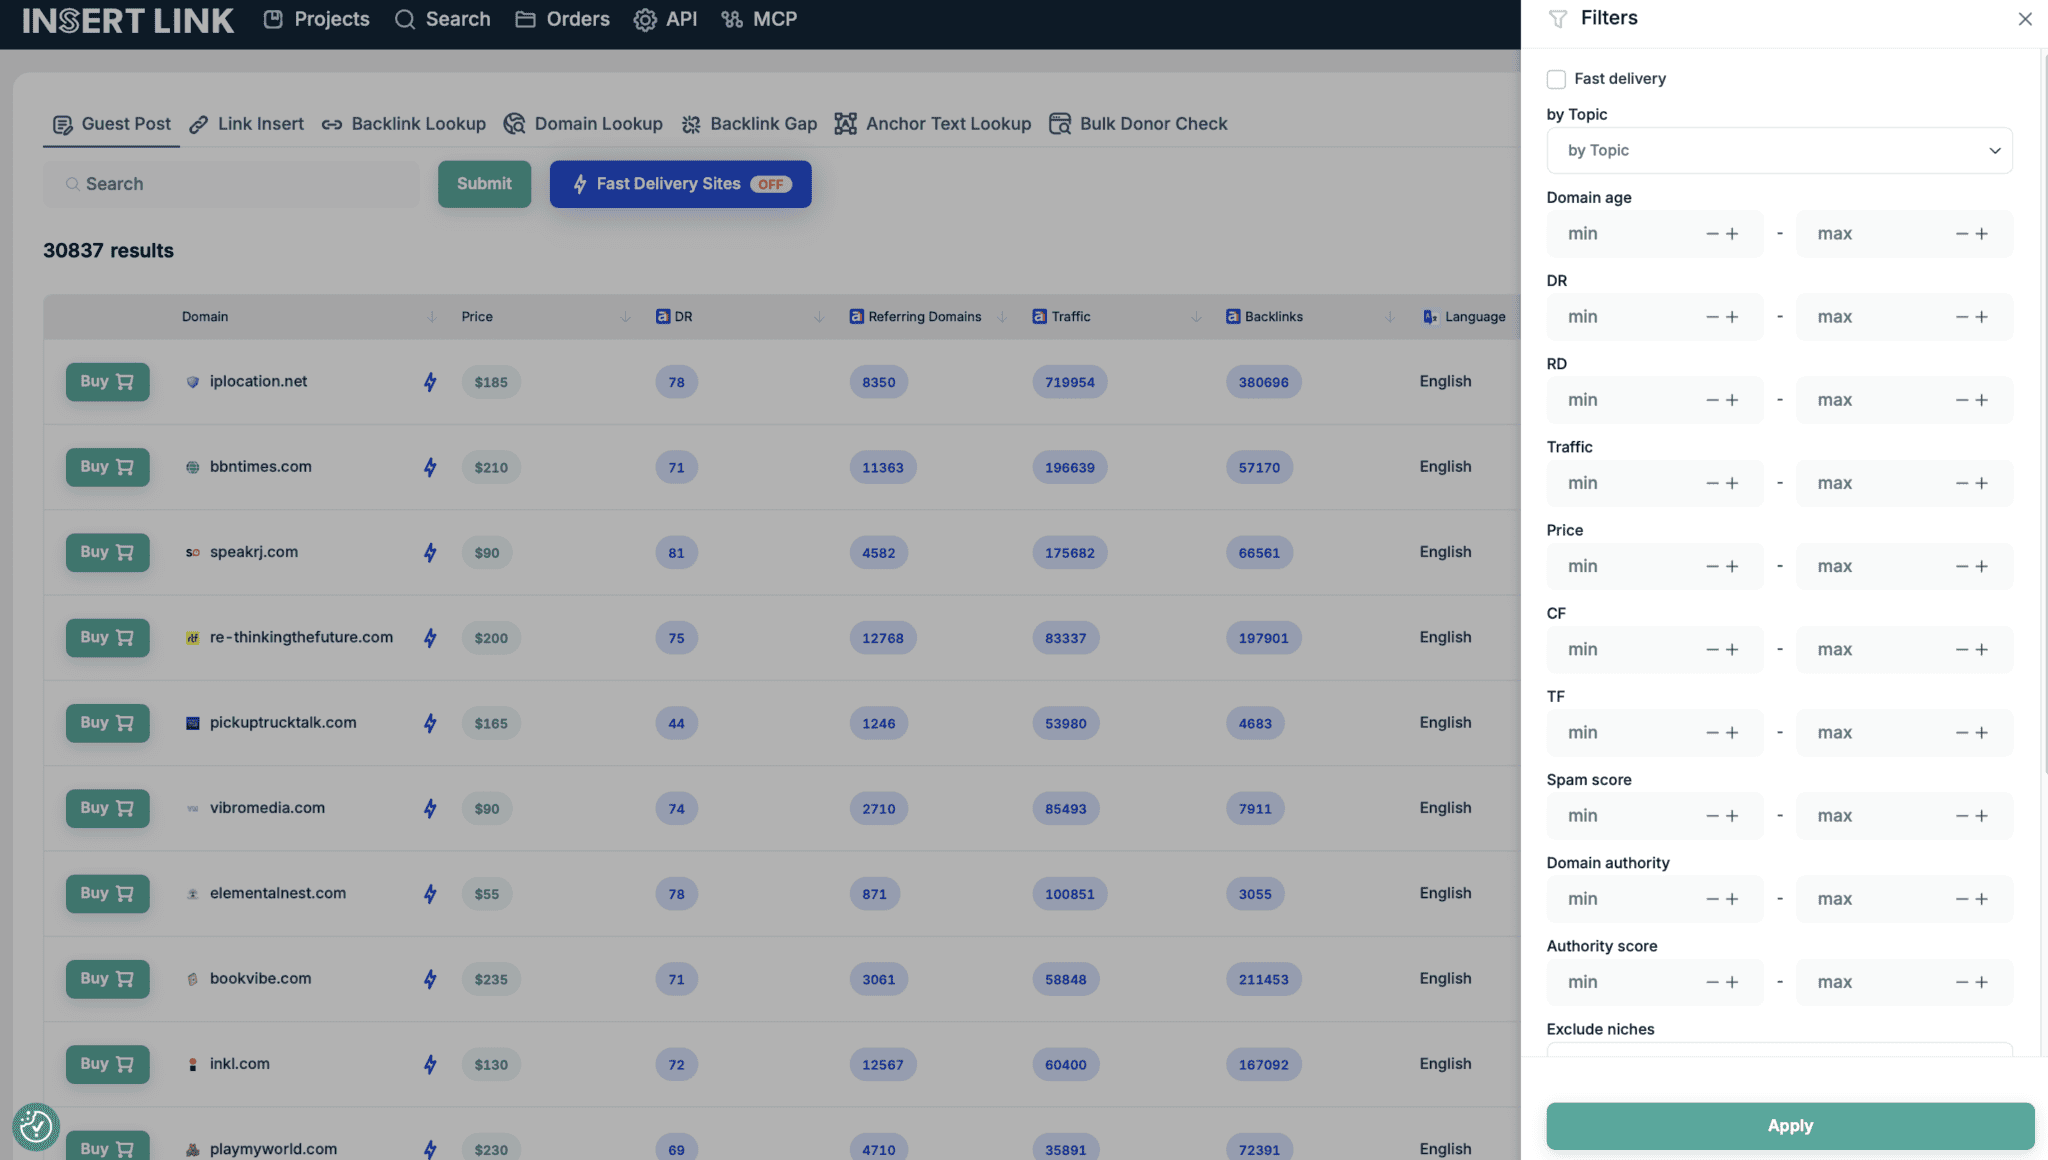Screen dimensions: 2048x1160
Task: Buy the speakrj.com listing
Action: pyautogui.click(x=107, y=552)
